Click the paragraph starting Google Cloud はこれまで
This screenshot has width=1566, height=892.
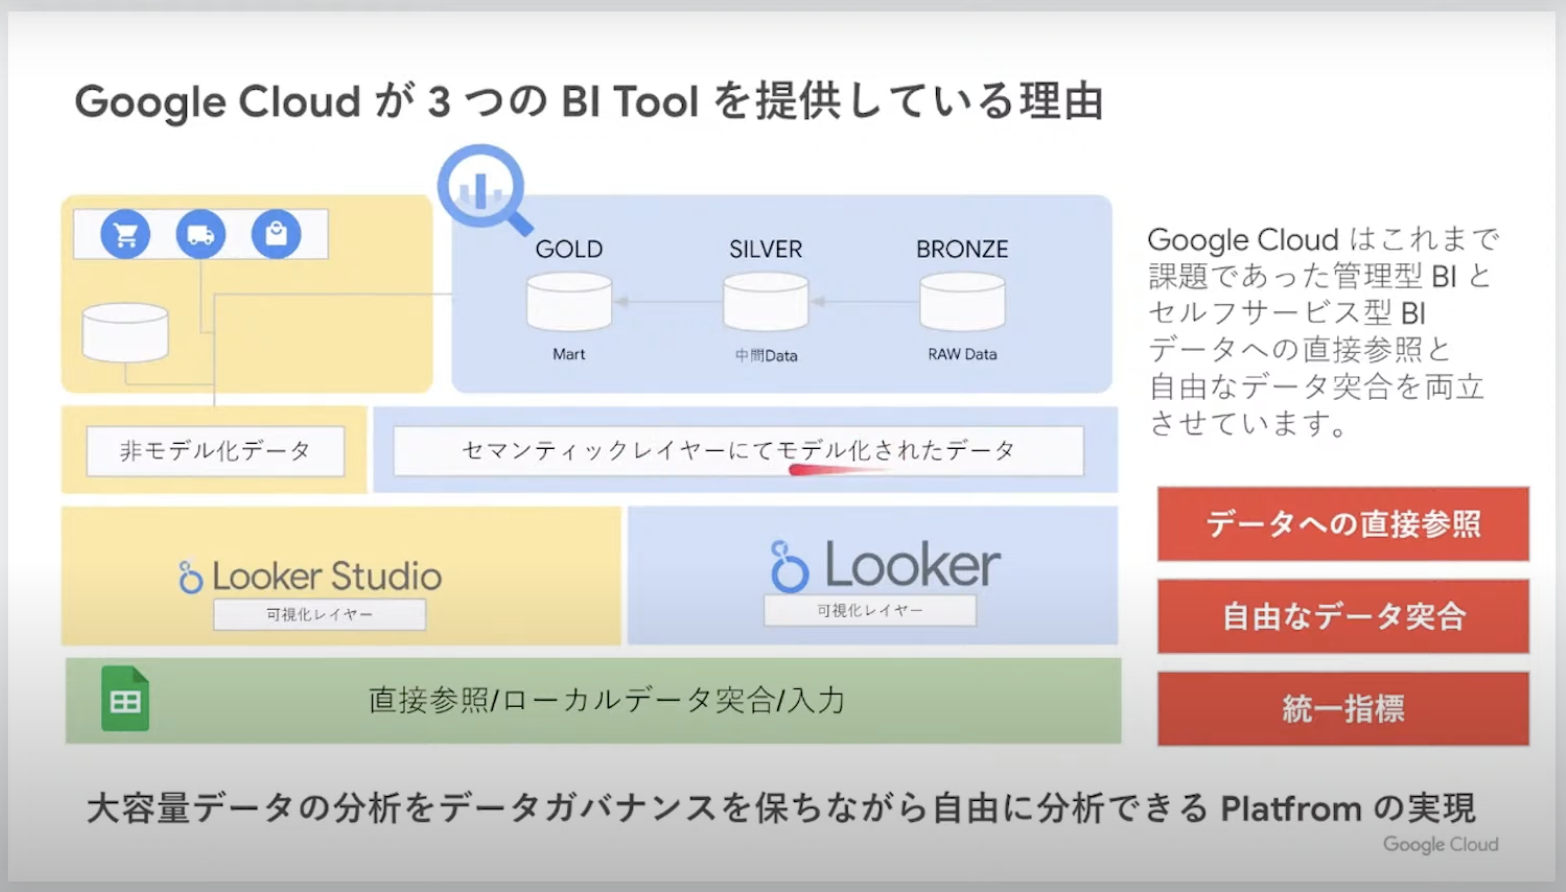[1322, 331]
